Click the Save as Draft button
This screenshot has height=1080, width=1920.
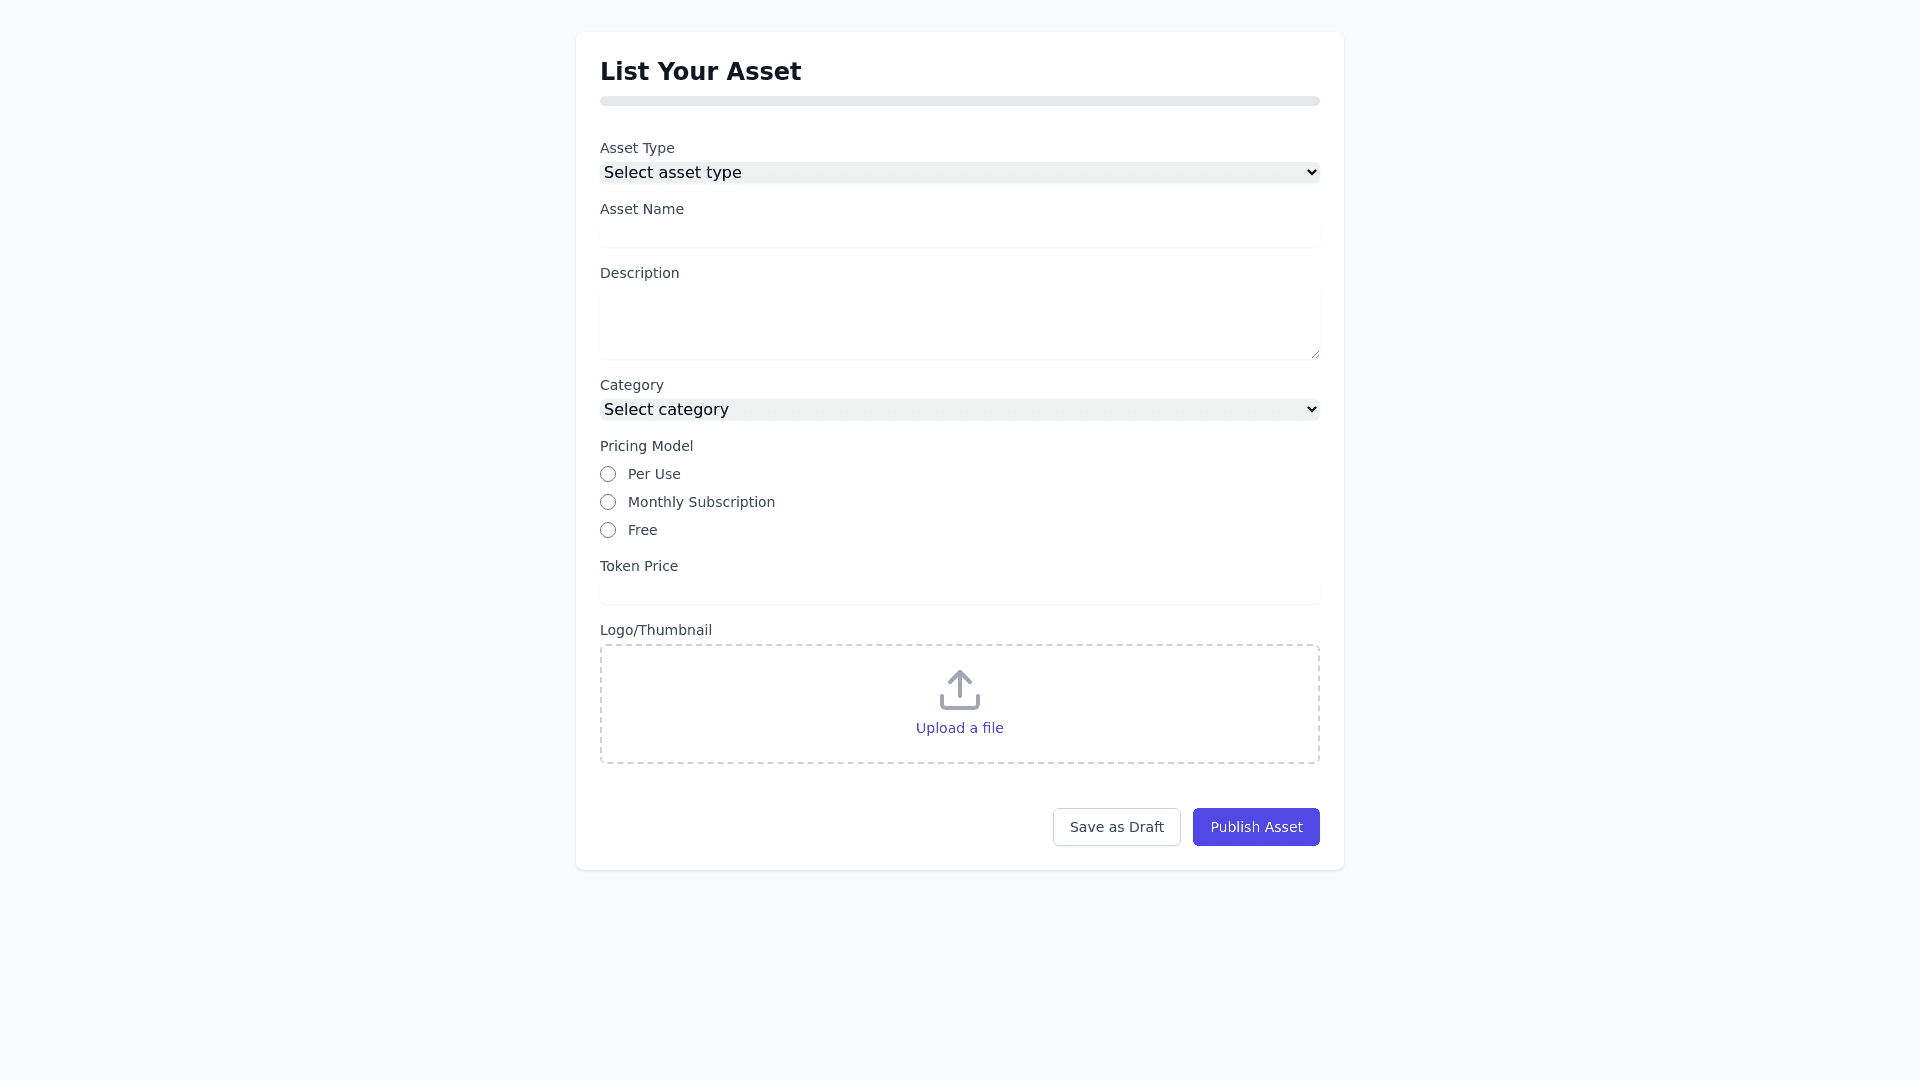coord(1116,827)
